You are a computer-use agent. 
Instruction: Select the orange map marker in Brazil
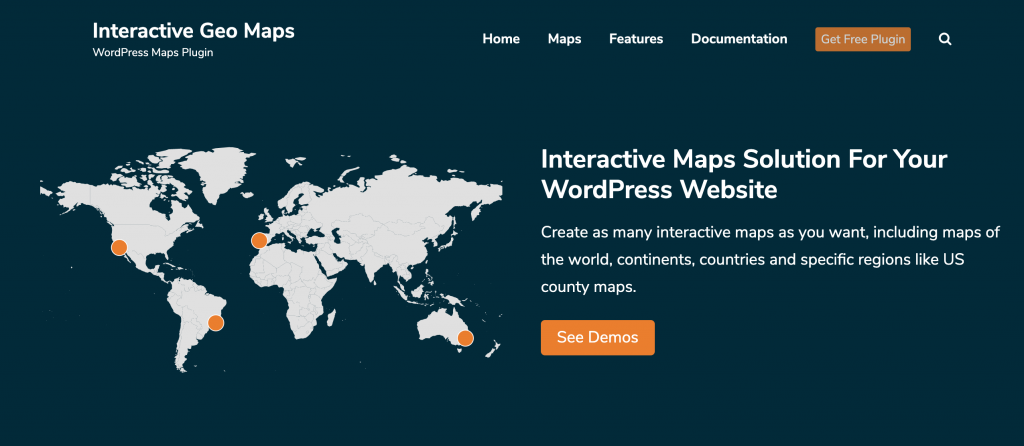point(216,323)
